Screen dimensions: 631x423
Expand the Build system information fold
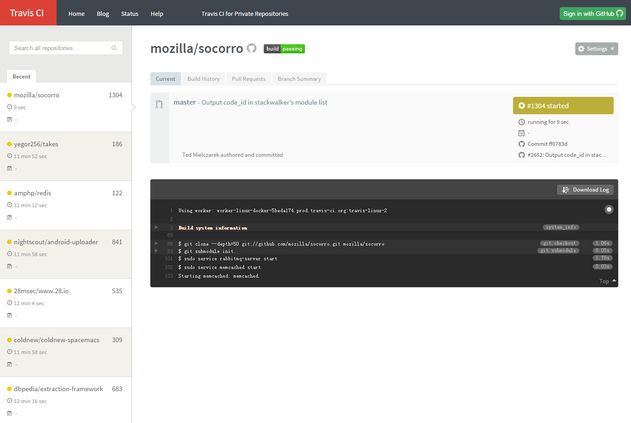156,227
